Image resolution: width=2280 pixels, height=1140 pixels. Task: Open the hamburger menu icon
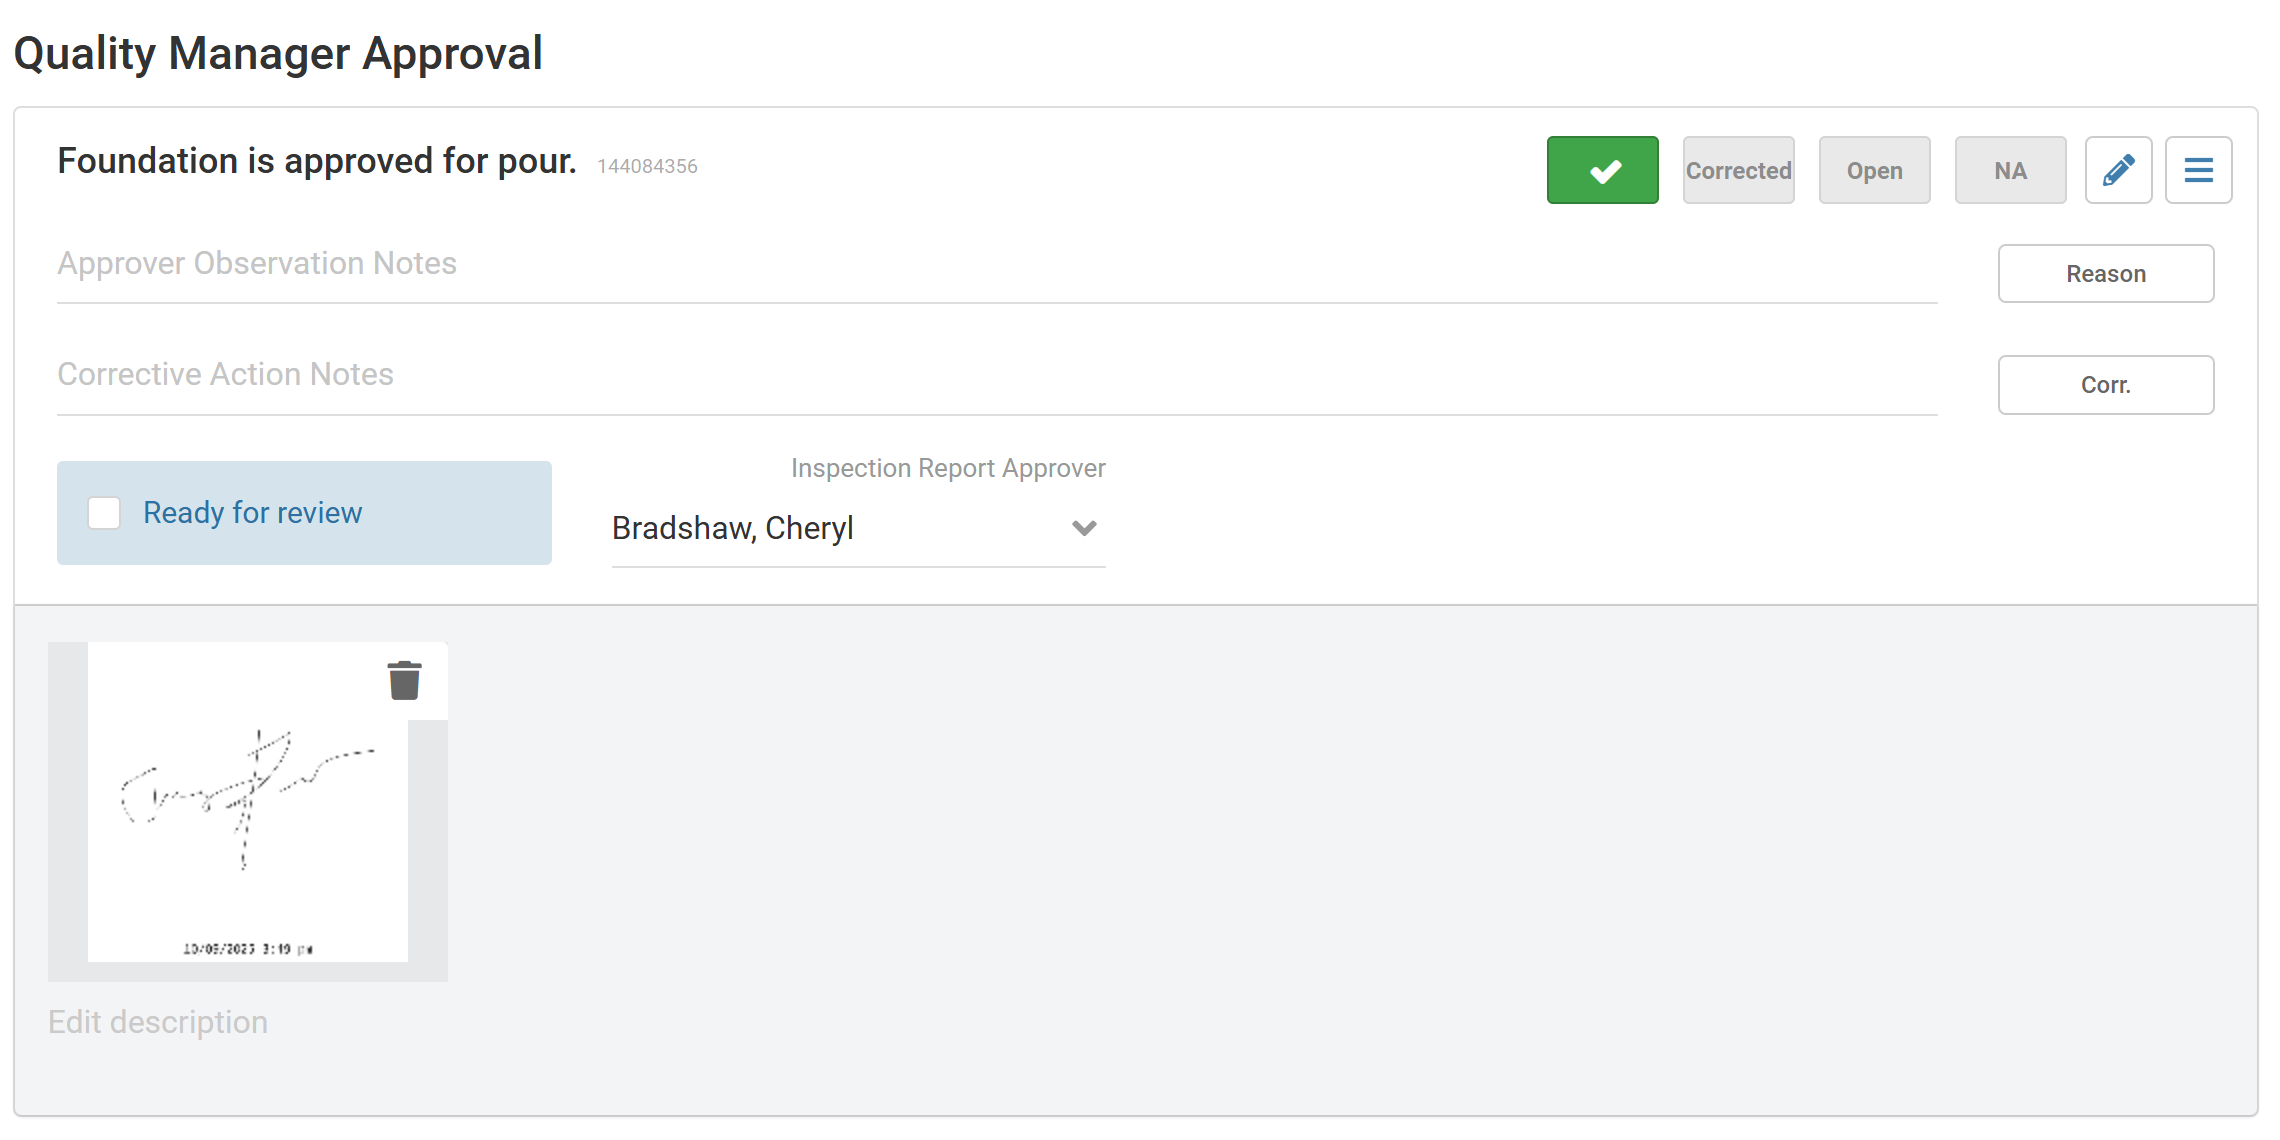(2198, 170)
